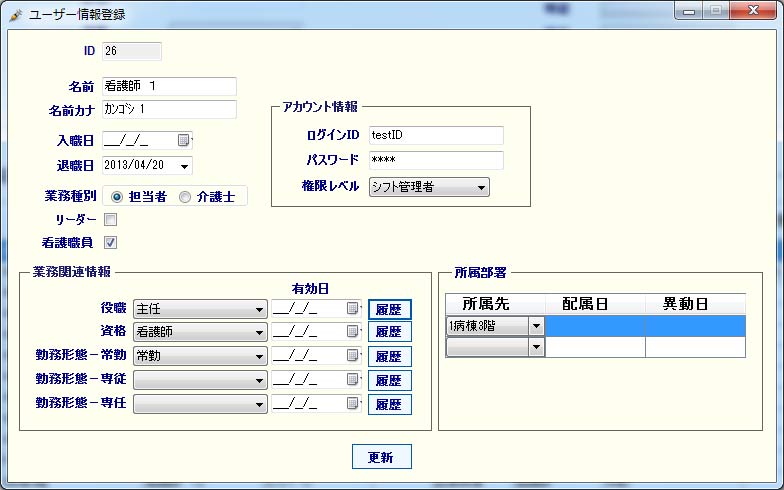Image resolution: width=784 pixels, height=490 pixels.
Task: Open calendar icon in 勤務形態－専従 row
Action: 352,380
